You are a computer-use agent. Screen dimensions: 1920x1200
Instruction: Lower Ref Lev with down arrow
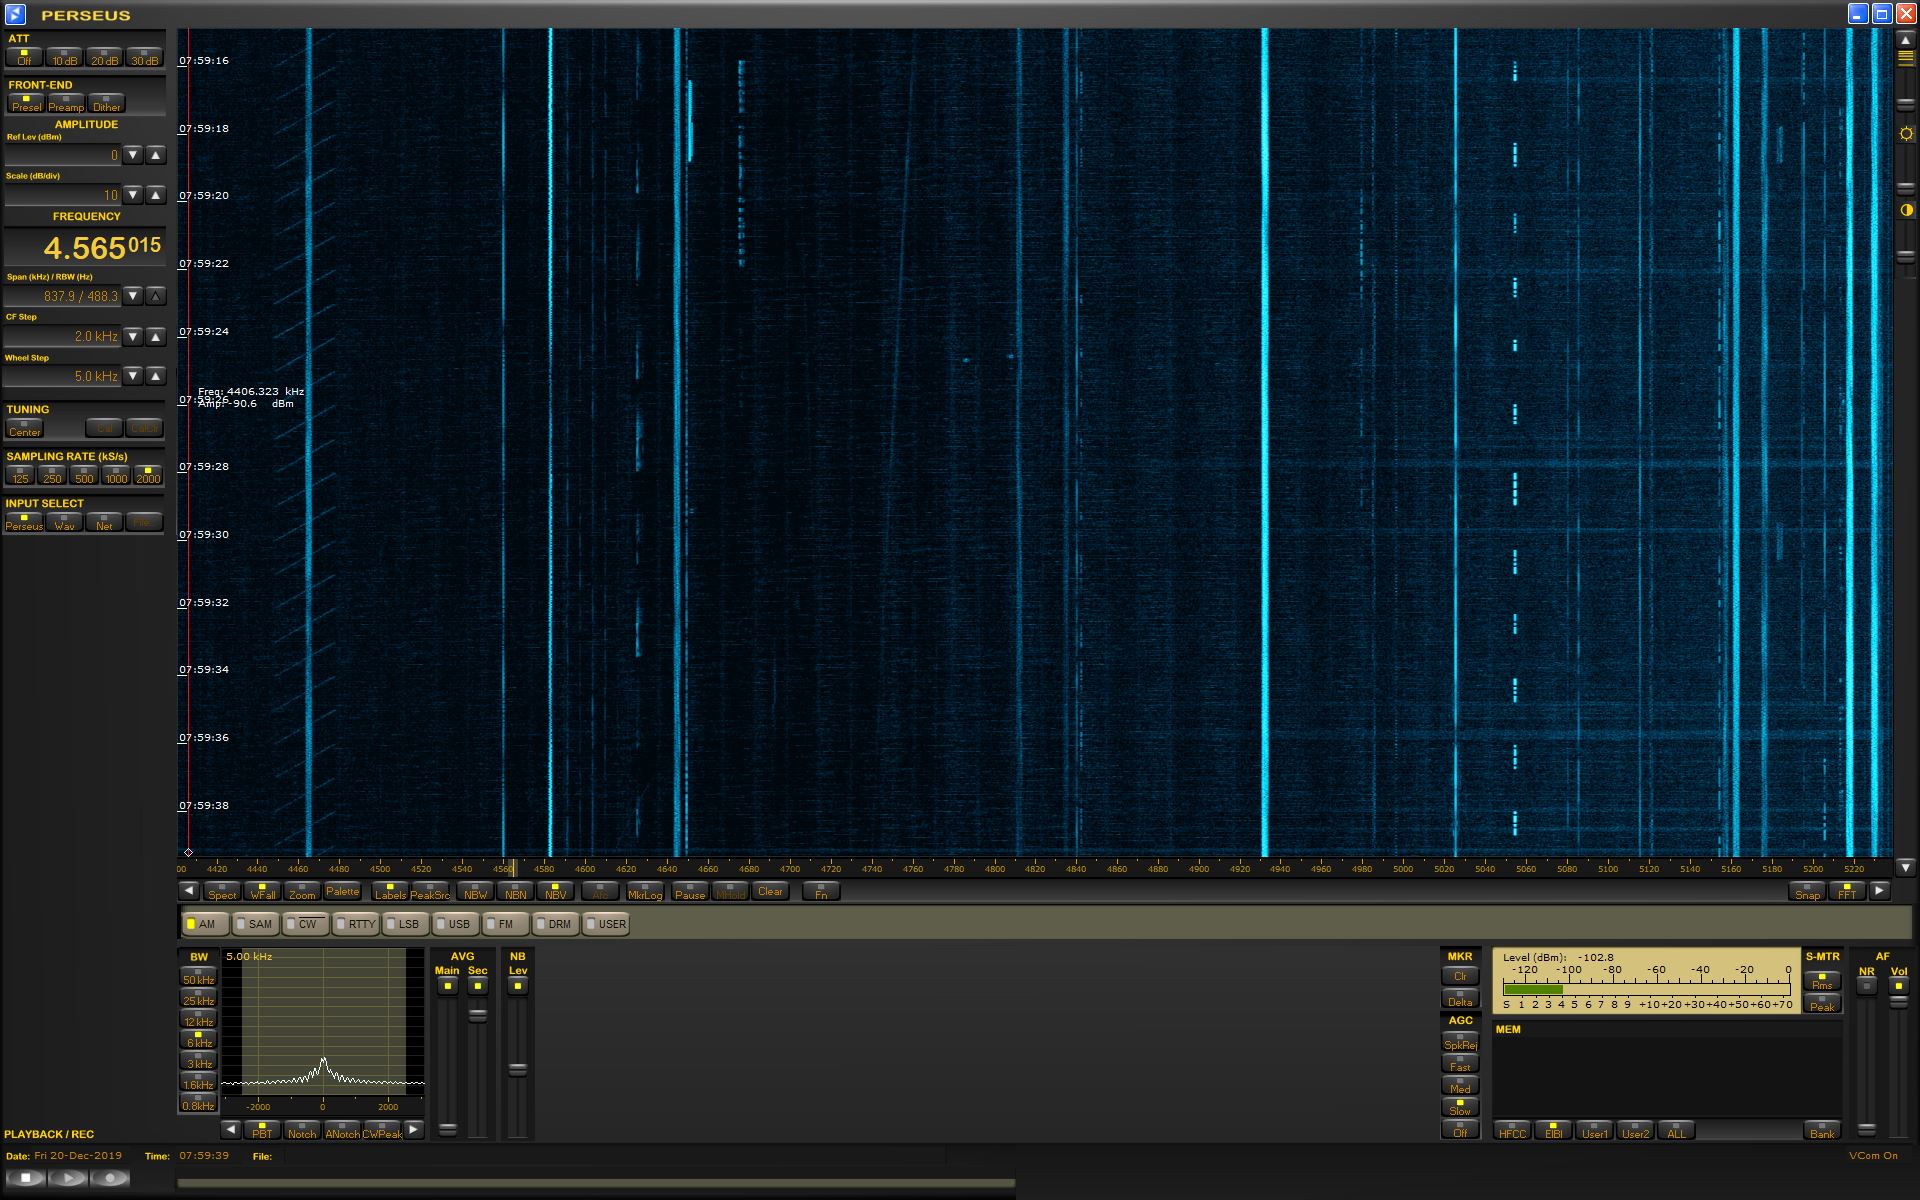point(133,155)
